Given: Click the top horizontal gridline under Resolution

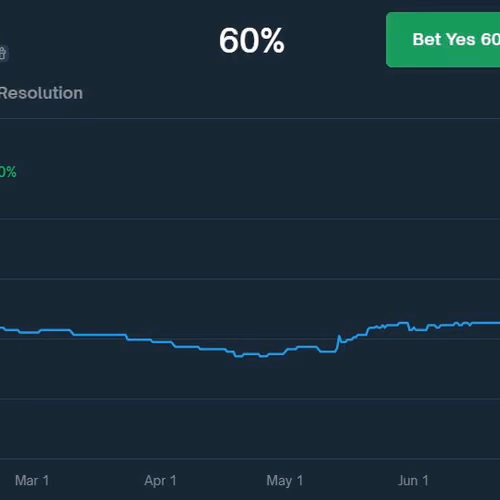Looking at the screenshot, I should 250,118.
